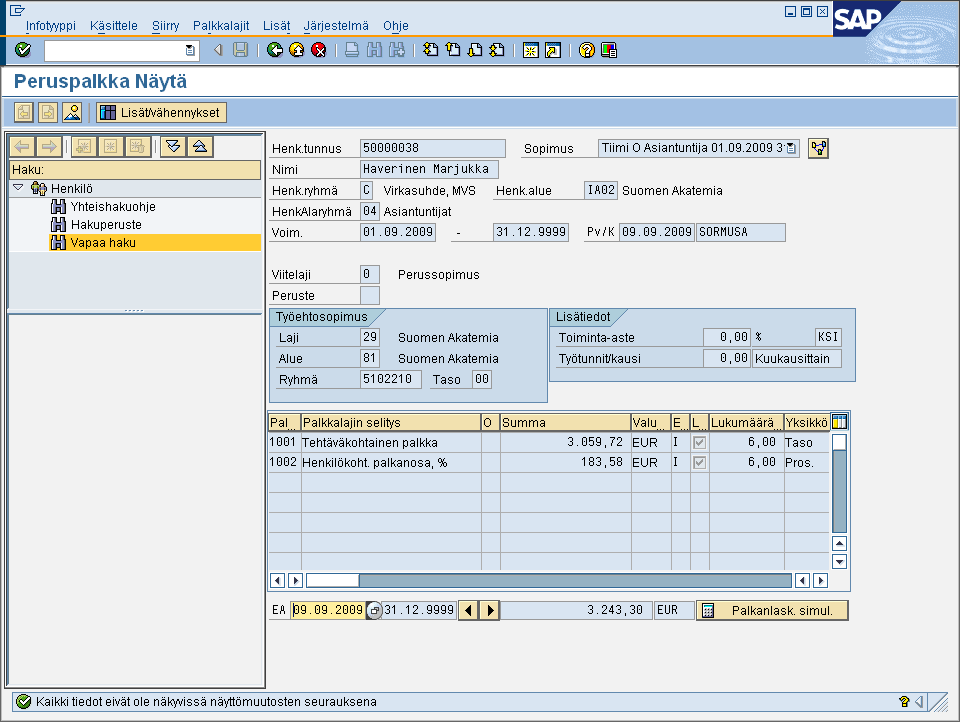Click the table scroll down arrow

[839, 562]
